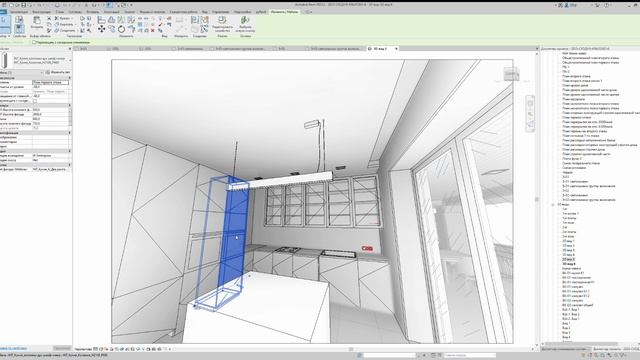Screen dimensions: 640x360
Task: Open 3-01 in the Project Browser
Action: 566,177
